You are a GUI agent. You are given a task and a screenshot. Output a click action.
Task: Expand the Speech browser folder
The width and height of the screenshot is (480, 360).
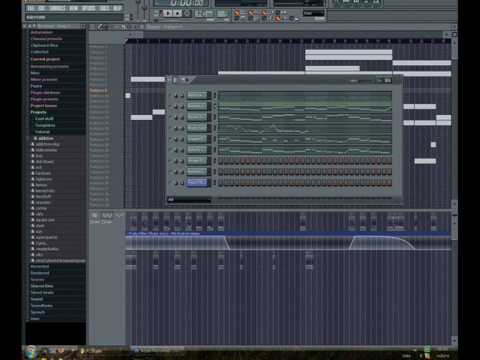tap(38, 312)
